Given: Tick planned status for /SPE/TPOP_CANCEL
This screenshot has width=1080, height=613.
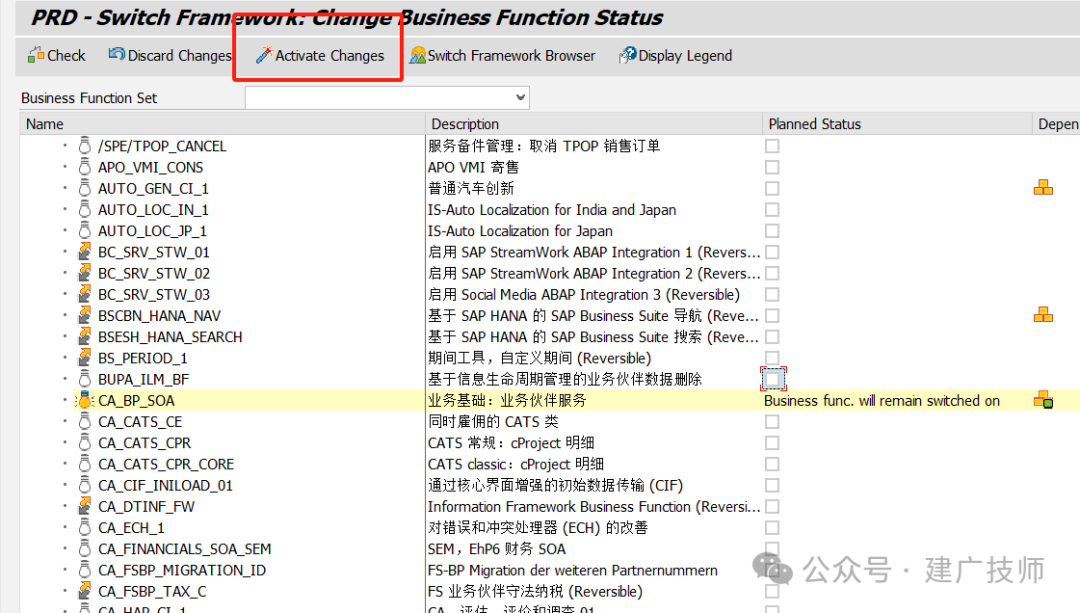Looking at the screenshot, I should (772, 146).
